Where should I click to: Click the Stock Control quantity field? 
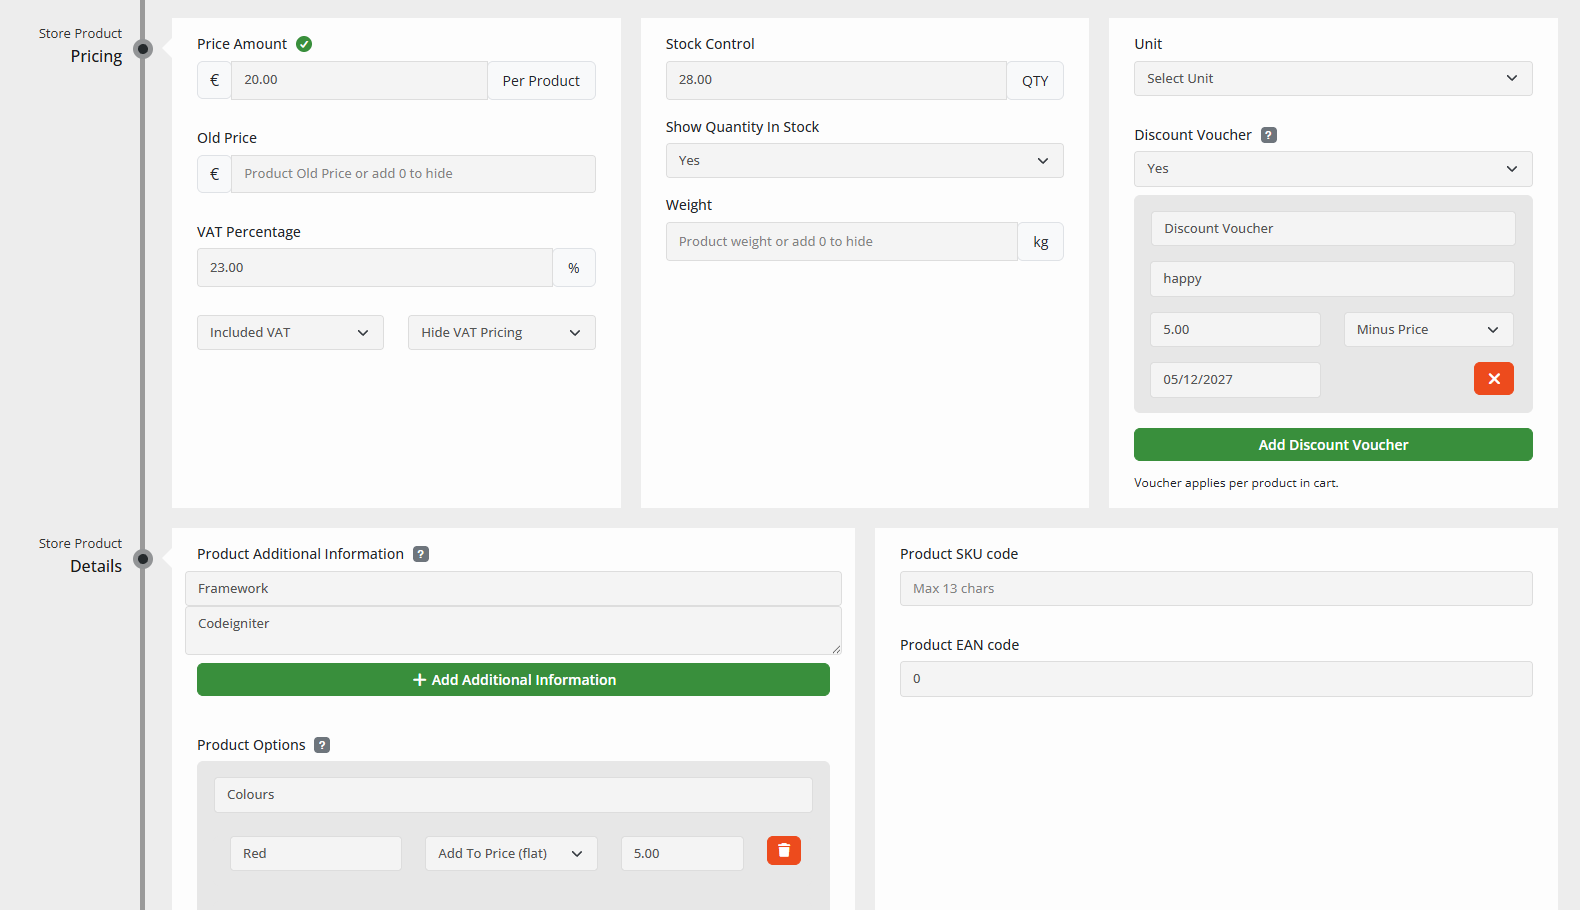[836, 80]
